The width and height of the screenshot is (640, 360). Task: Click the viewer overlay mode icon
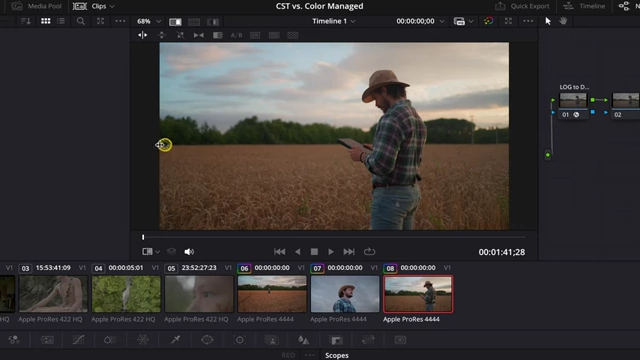(x=147, y=252)
